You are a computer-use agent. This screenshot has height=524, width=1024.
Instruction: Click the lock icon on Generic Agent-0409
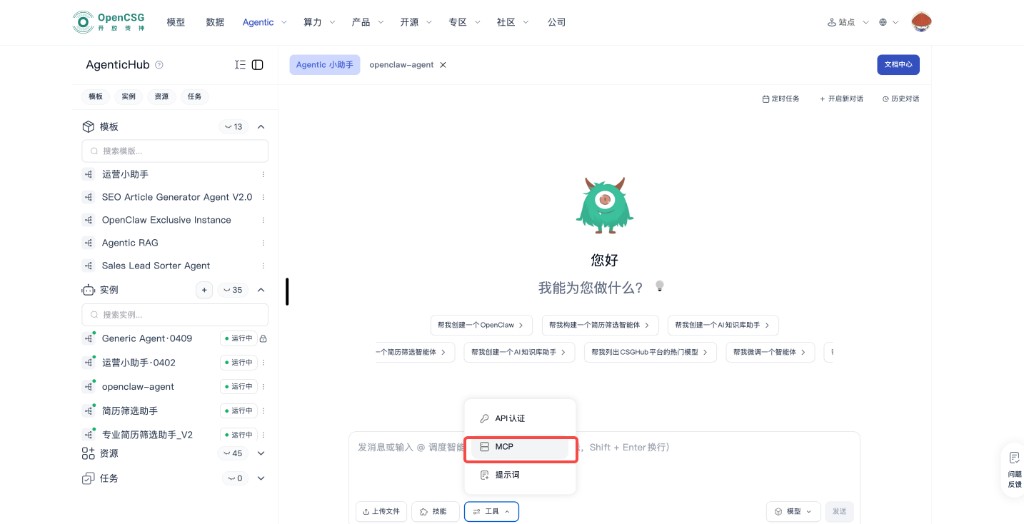tap(263, 339)
